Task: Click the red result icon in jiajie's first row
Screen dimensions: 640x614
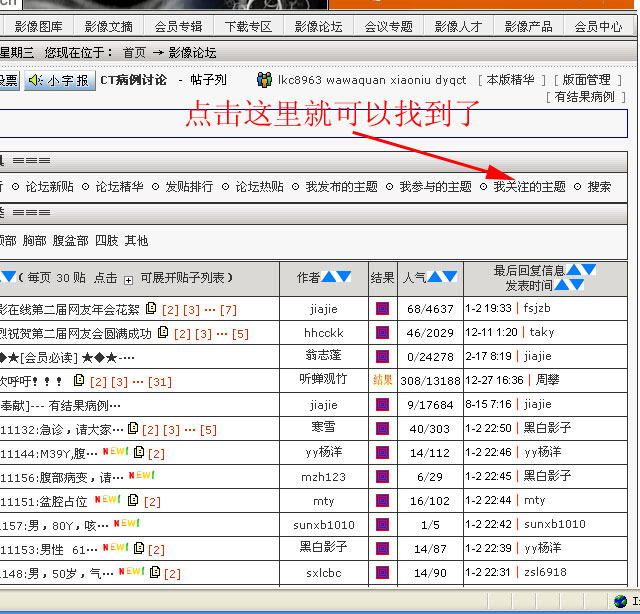Action: coord(382,309)
